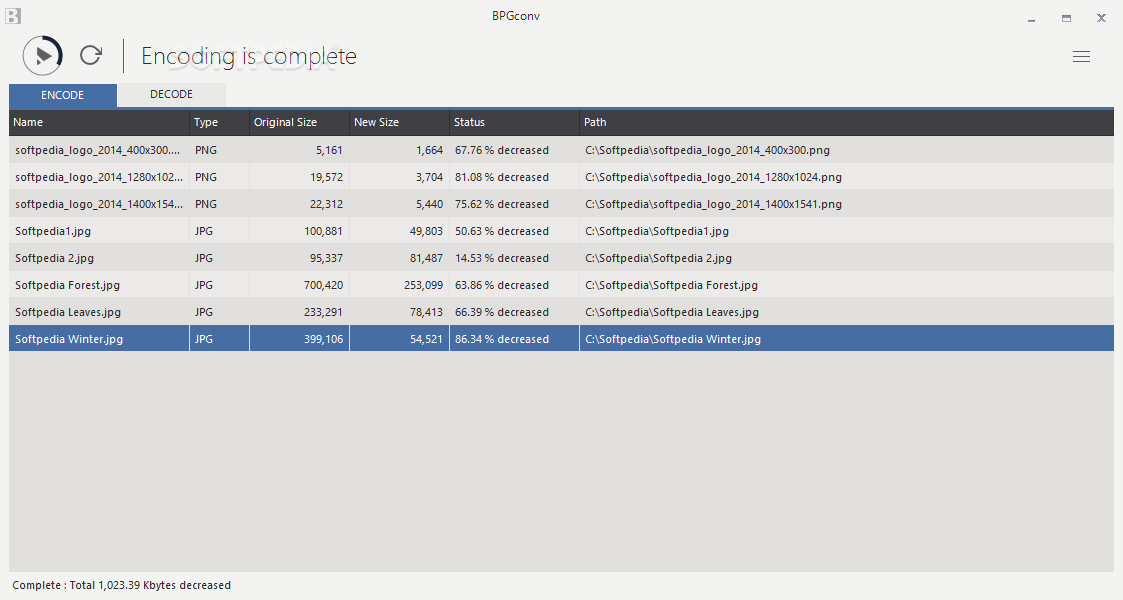1123x600 pixels.
Task: Click the refresh/reset circular arrow icon
Action: click(x=91, y=55)
